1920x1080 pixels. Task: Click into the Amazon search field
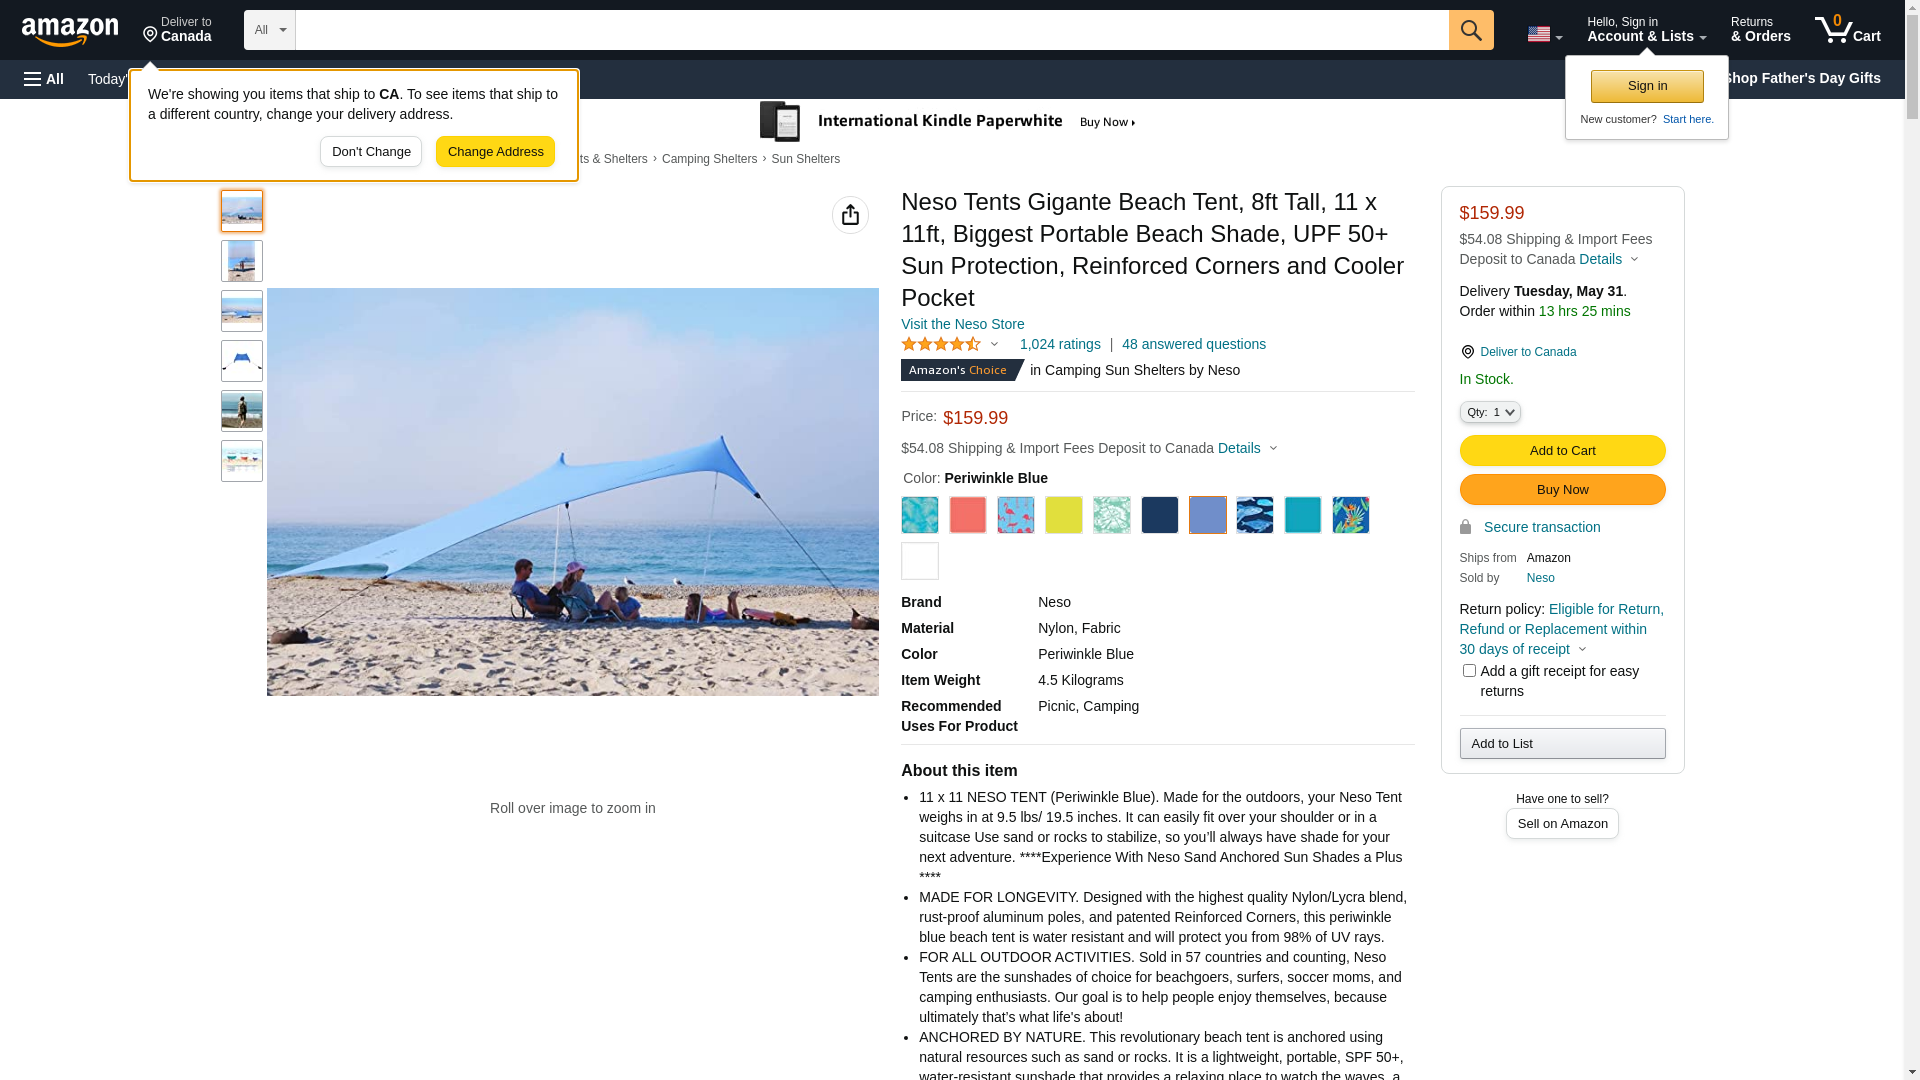point(872,30)
